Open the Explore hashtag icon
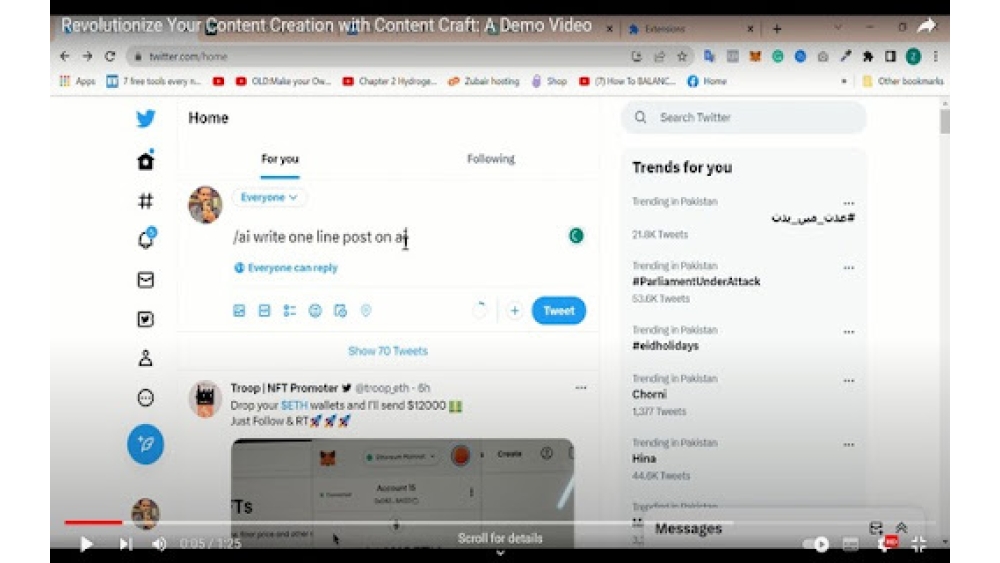The image size is (1000, 563). tap(145, 201)
